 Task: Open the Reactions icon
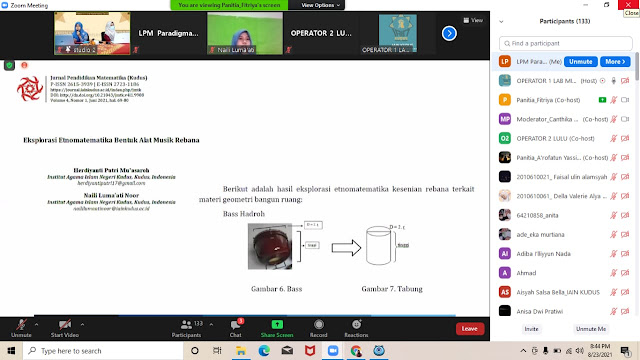pos(356,324)
